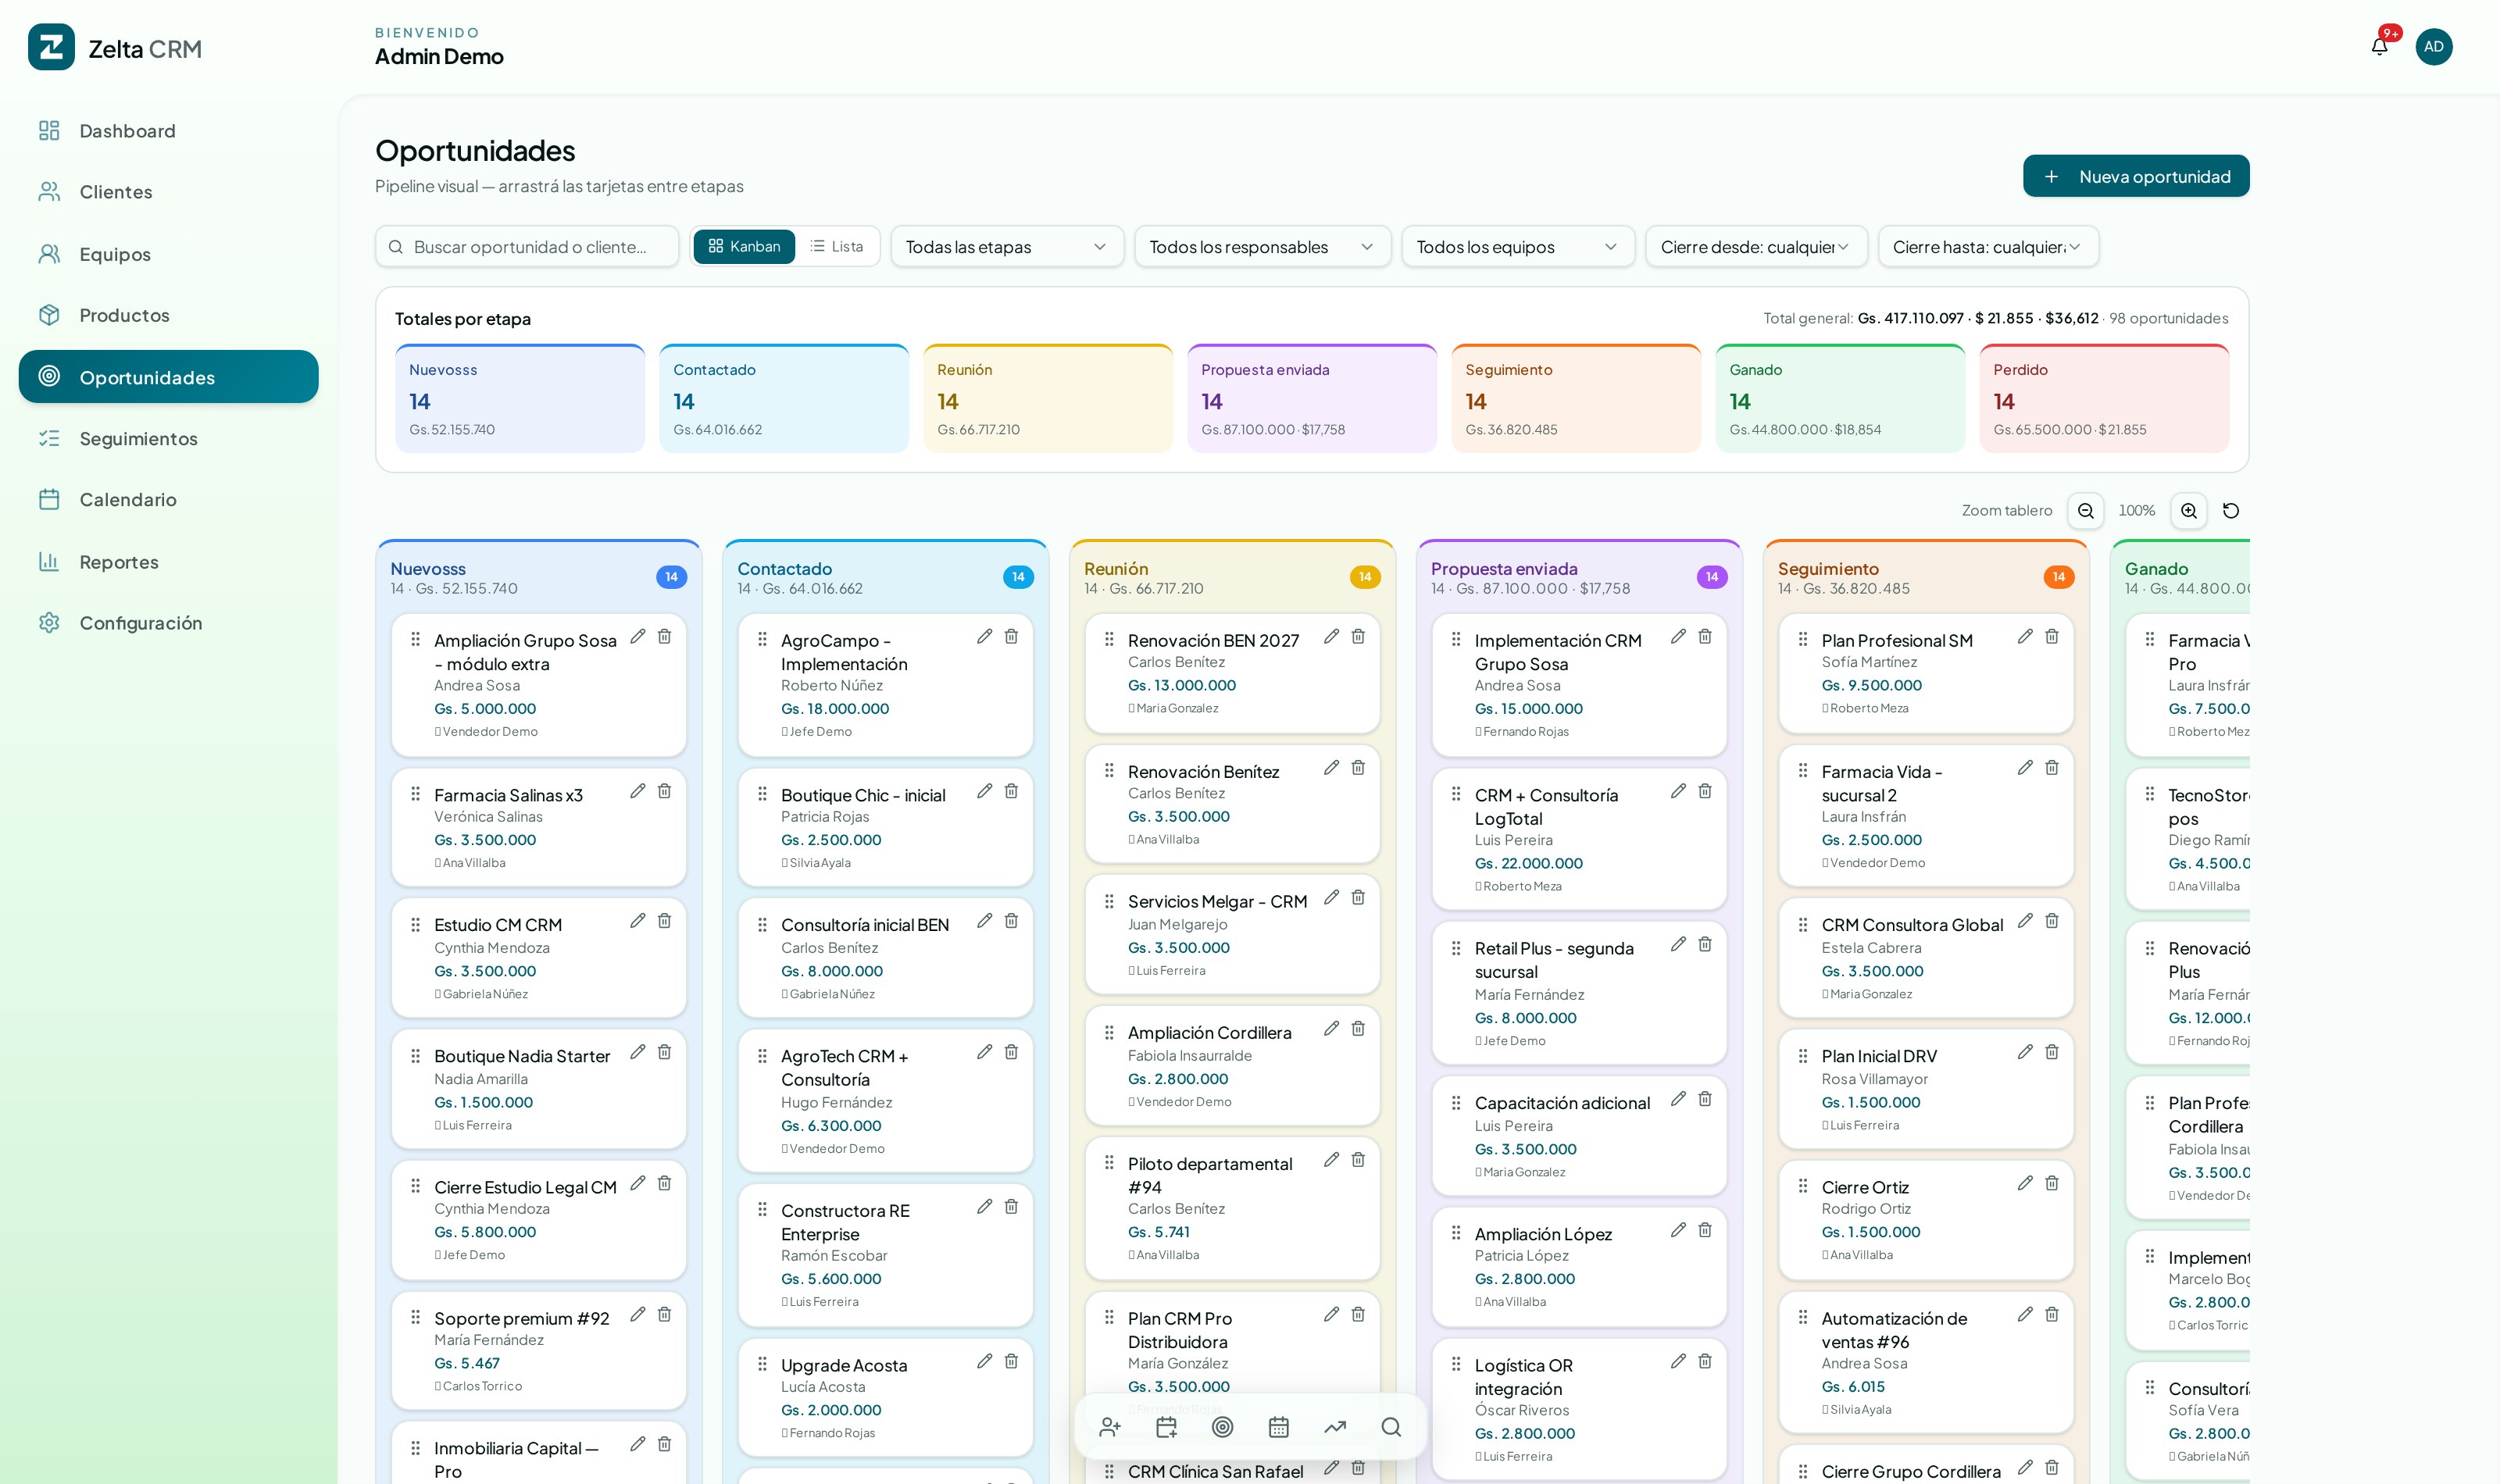
Task: Open Seguimientos section
Action: pos(168,438)
